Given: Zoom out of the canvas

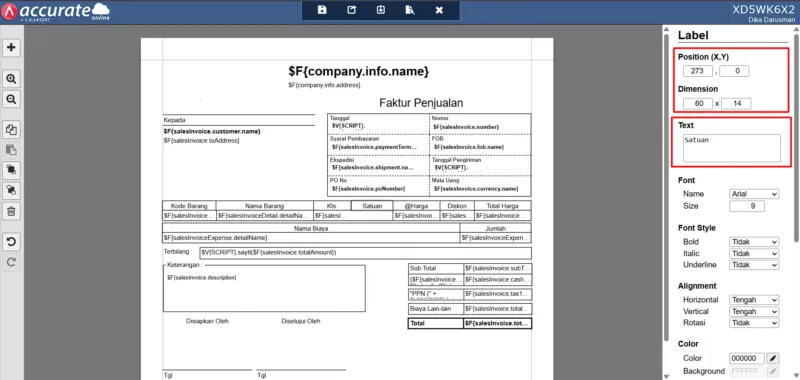Looking at the screenshot, I should [x=11, y=98].
